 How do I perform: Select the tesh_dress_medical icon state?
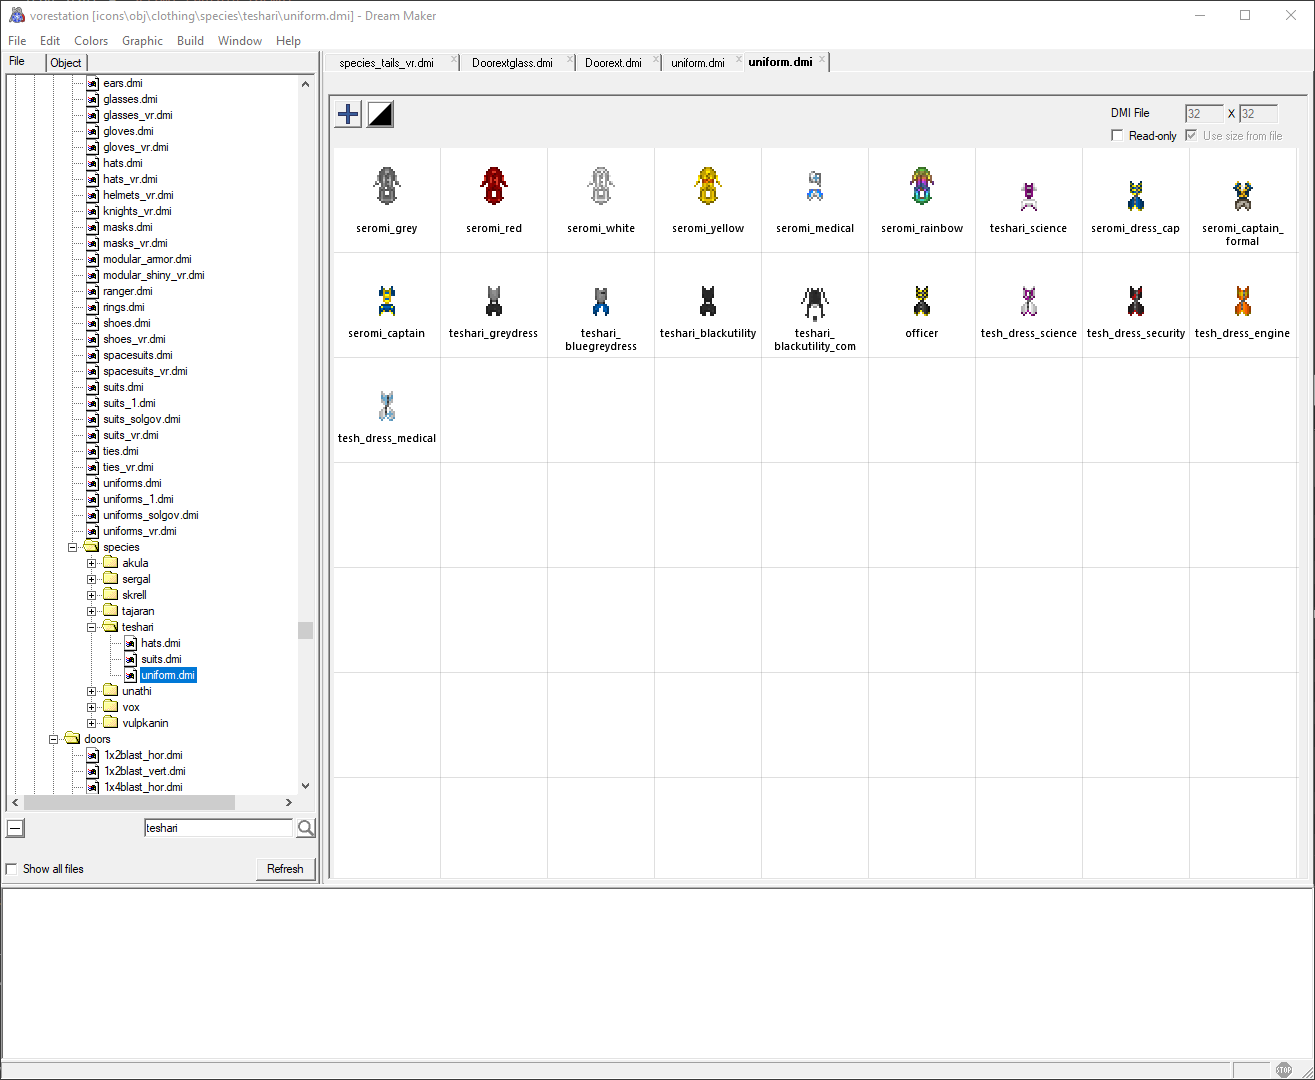point(386,405)
